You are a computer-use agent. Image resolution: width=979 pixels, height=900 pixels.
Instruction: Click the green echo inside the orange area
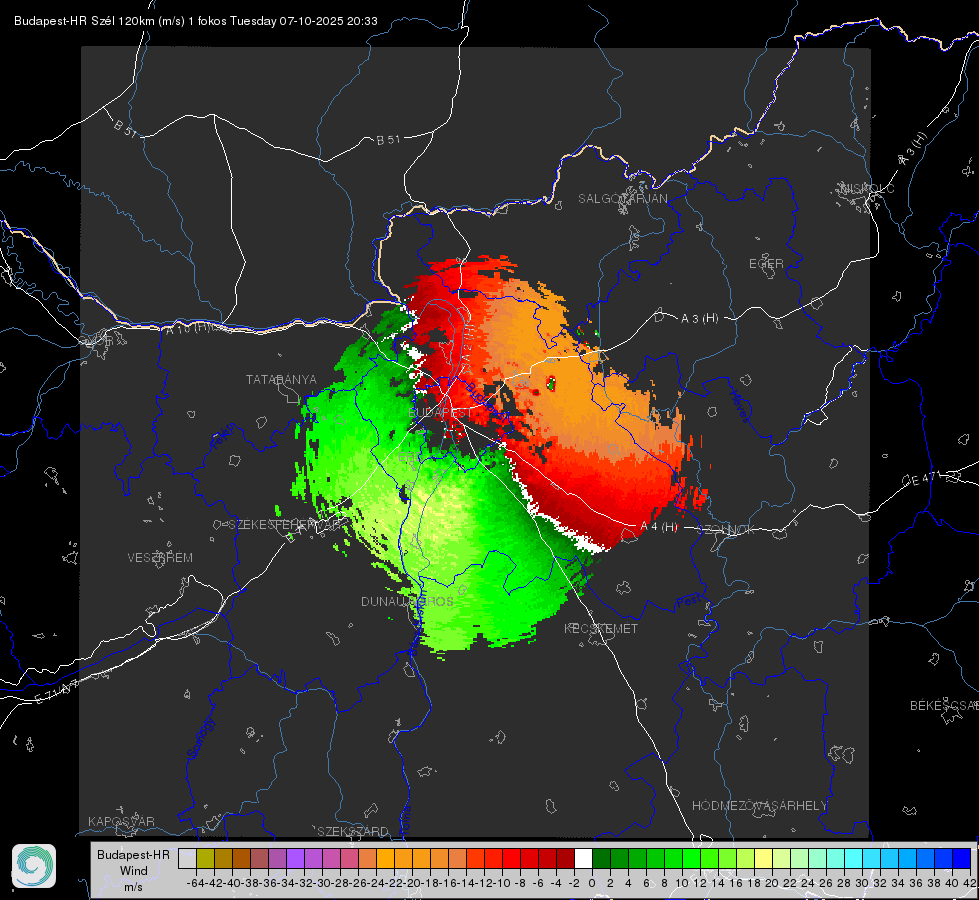tap(551, 383)
